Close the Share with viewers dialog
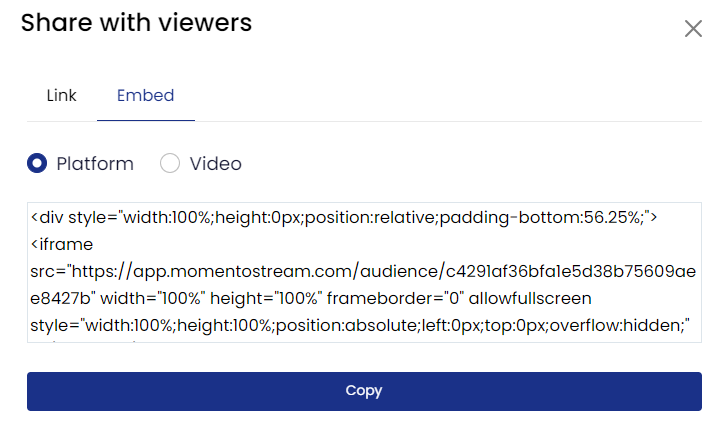723x422 pixels. pyautogui.click(x=693, y=28)
